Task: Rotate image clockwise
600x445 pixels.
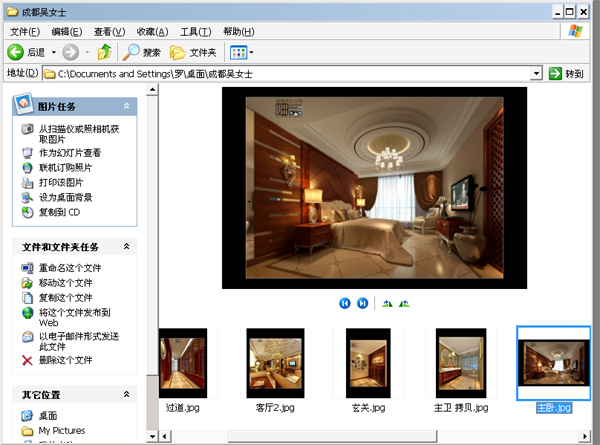Action: tap(387, 304)
